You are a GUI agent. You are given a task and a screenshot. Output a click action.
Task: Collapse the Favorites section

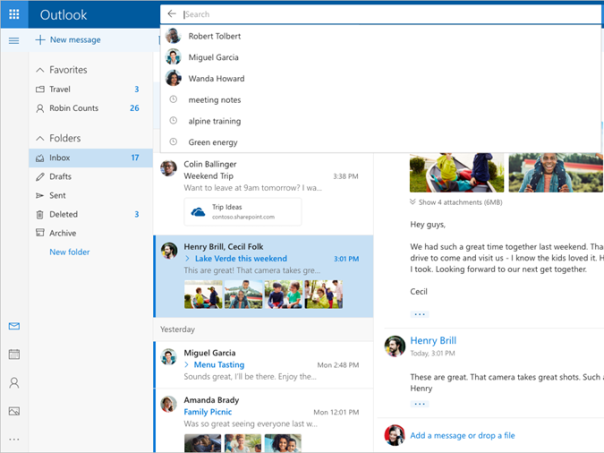pos(39,70)
